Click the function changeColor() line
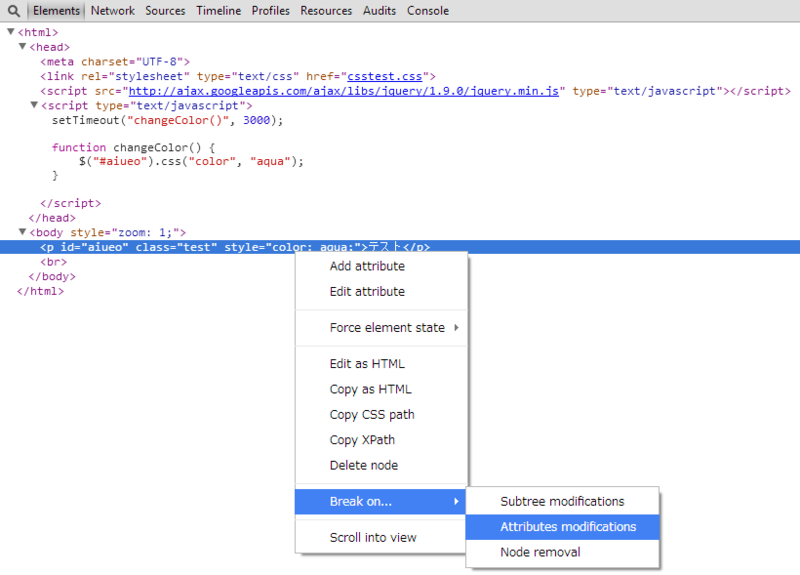Image resolution: width=800 pixels, height=575 pixels. (133, 147)
